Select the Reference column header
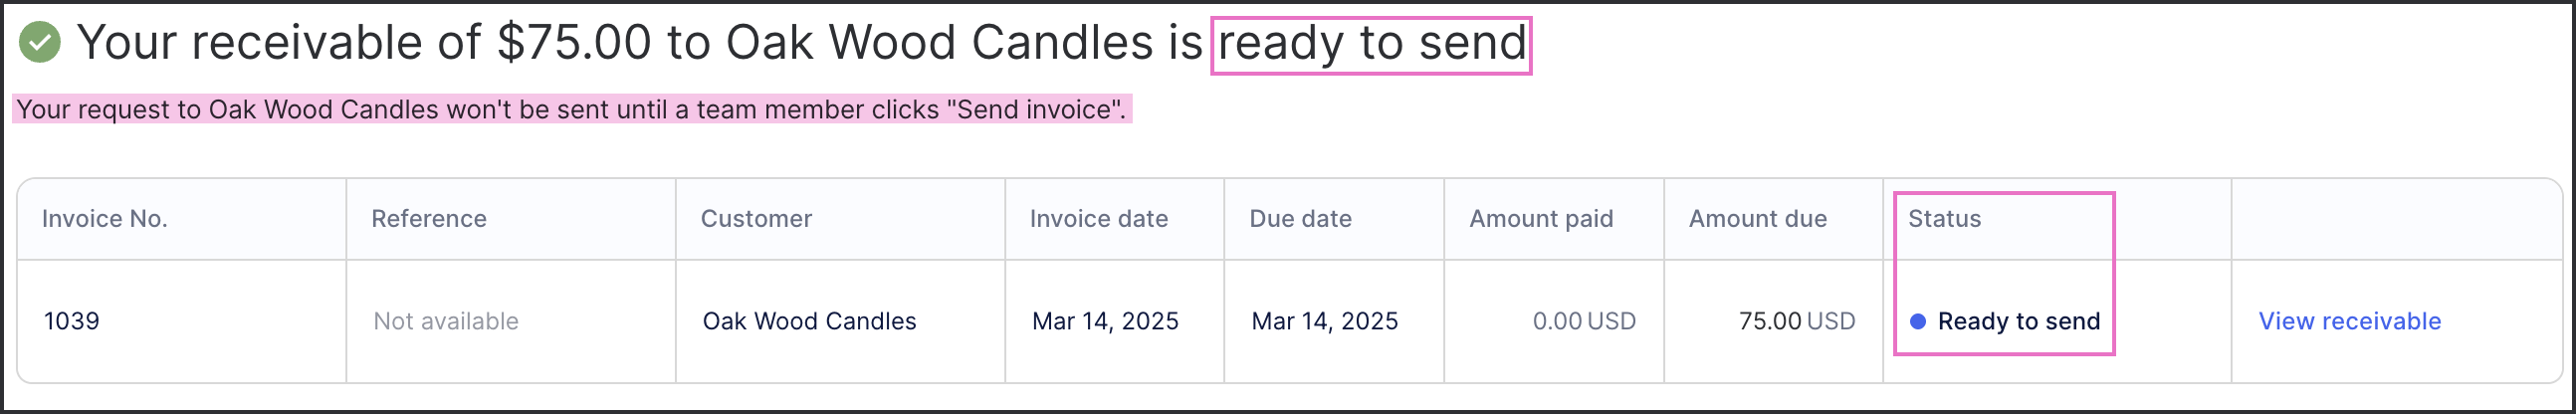This screenshot has height=414, width=2576. point(429,219)
